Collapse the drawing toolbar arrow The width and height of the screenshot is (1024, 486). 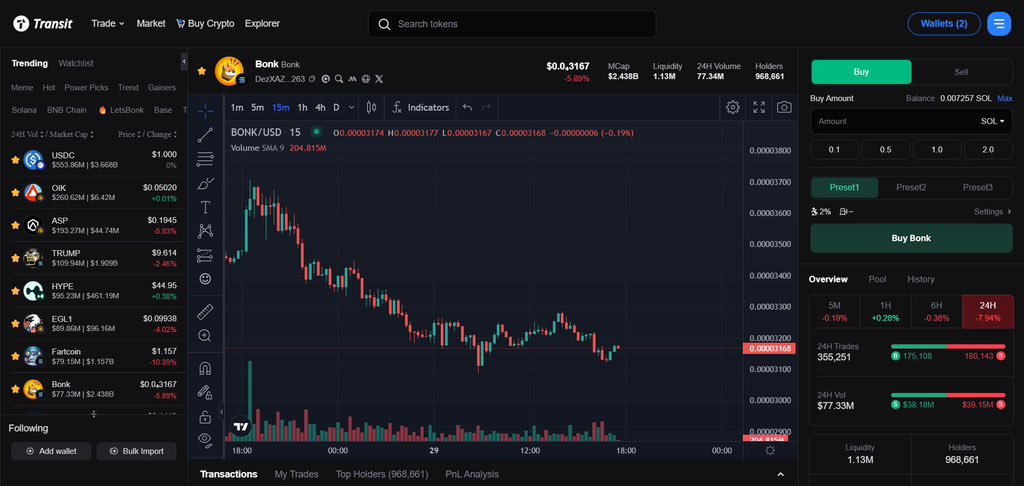pyautogui.click(x=221, y=412)
